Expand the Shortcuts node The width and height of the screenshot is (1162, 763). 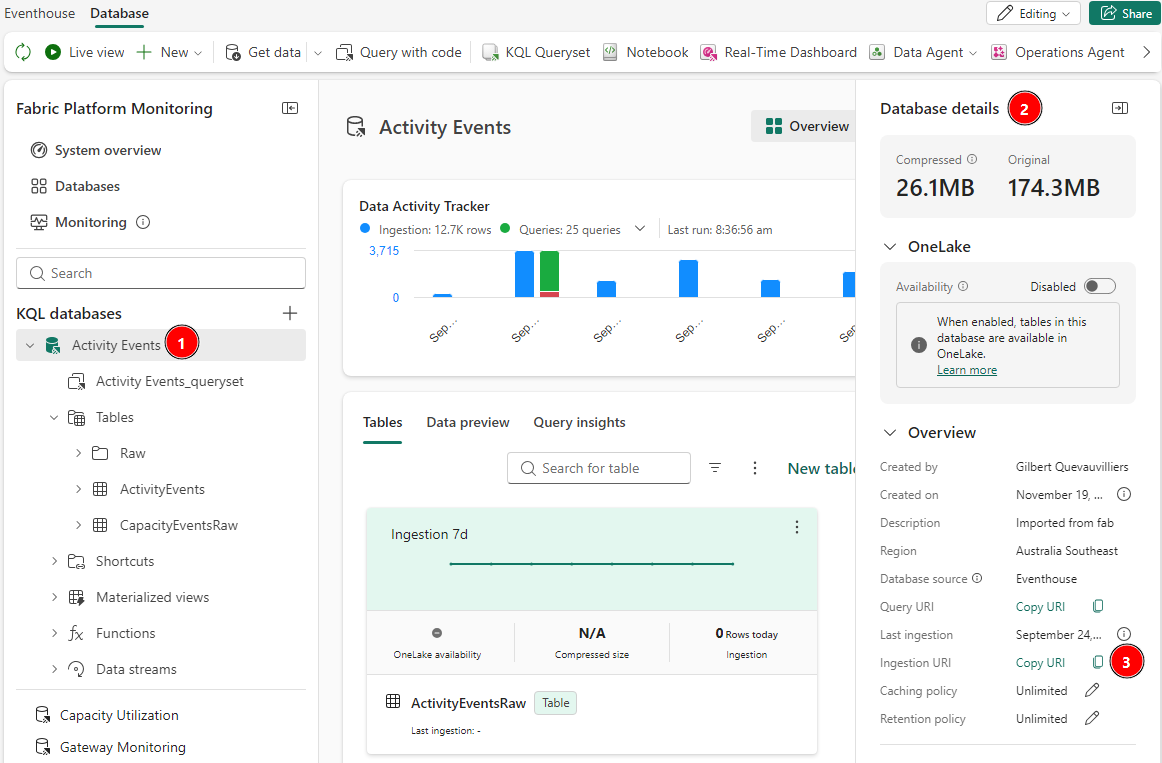(x=53, y=562)
